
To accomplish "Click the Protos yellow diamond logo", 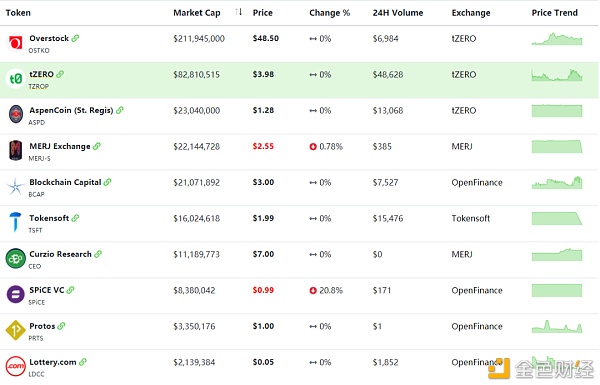I will click(x=16, y=330).
